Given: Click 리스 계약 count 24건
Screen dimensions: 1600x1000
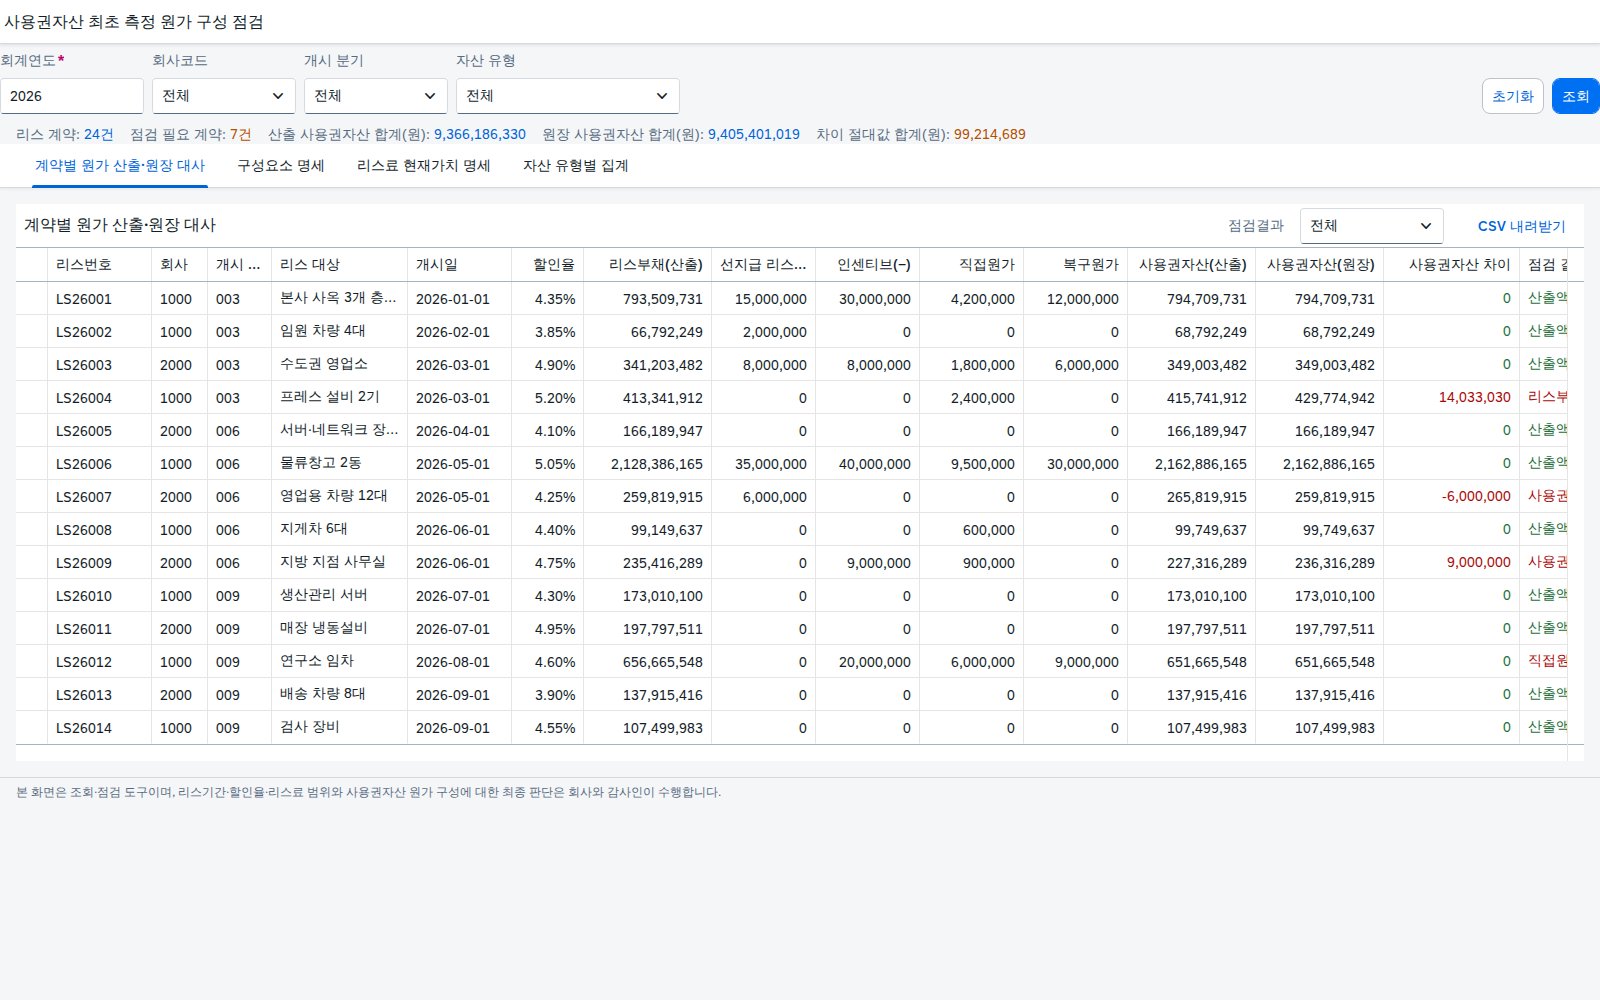Looking at the screenshot, I should click(x=99, y=134).
